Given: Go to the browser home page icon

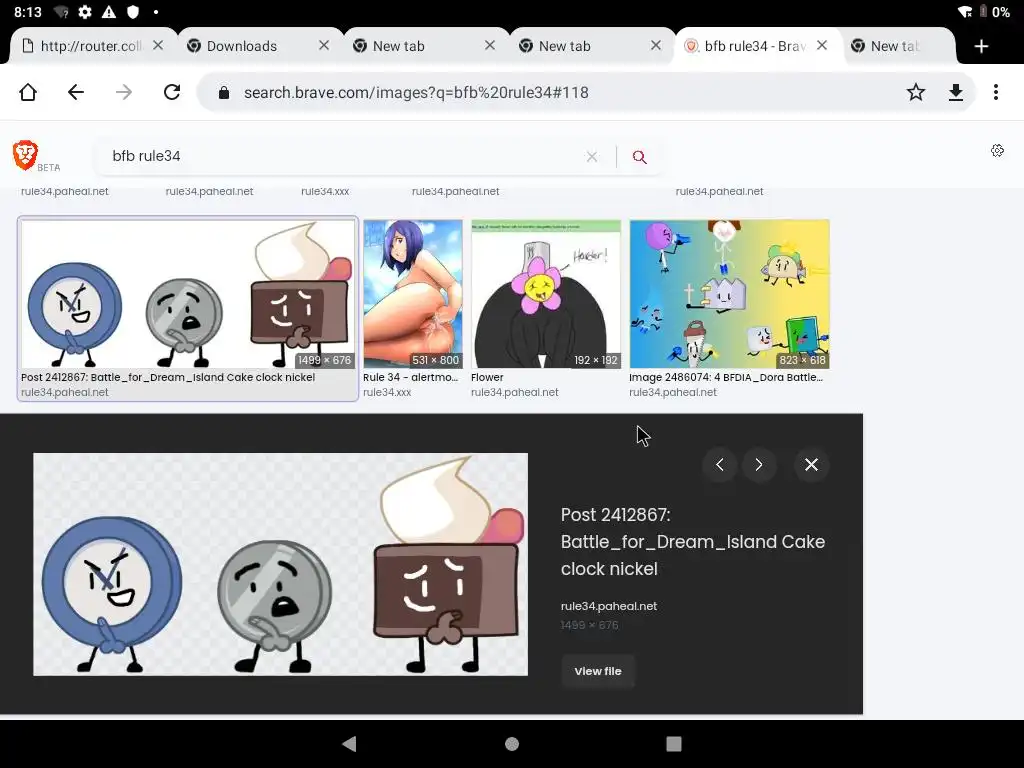Looking at the screenshot, I should pyautogui.click(x=28, y=92).
